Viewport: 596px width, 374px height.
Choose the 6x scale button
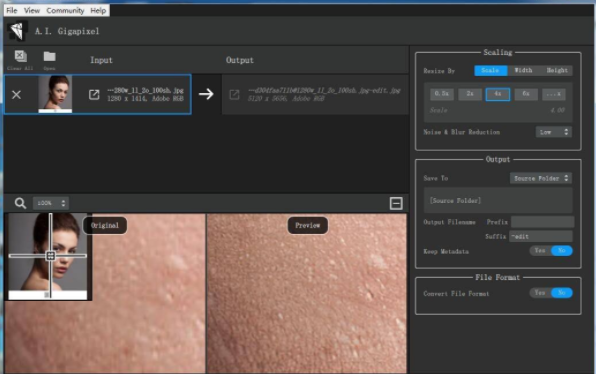click(x=526, y=94)
